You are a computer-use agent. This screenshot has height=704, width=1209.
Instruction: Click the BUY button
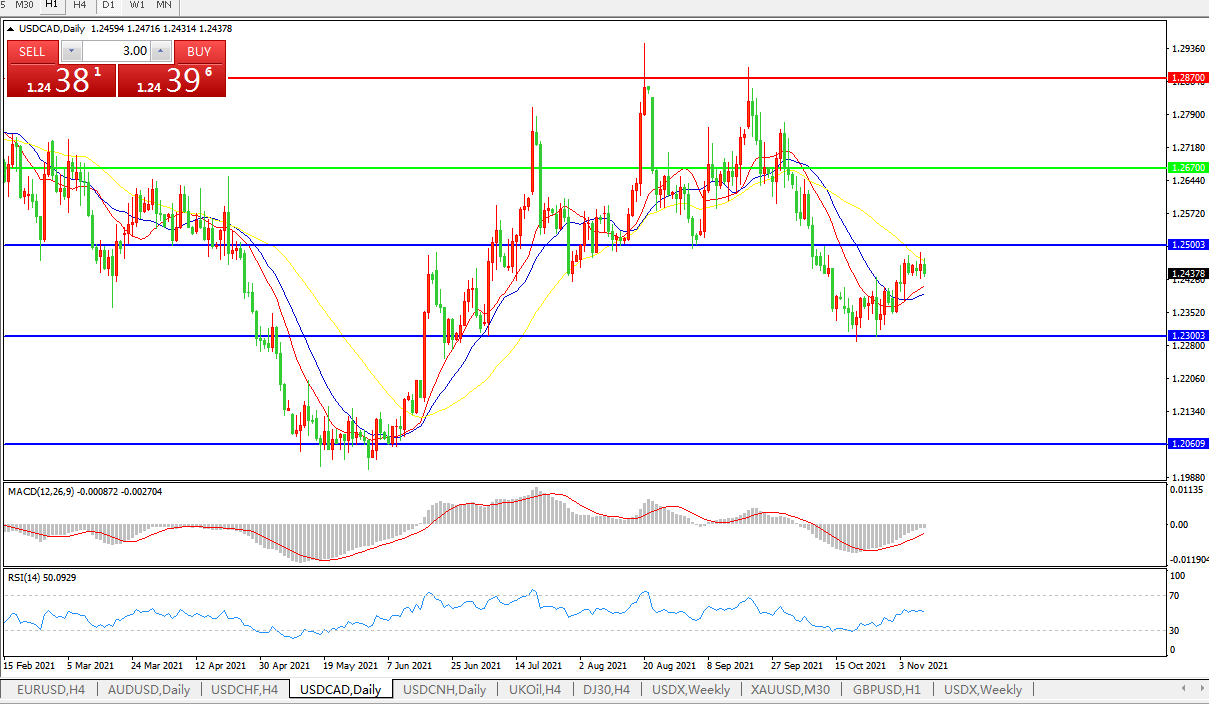click(x=199, y=51)
